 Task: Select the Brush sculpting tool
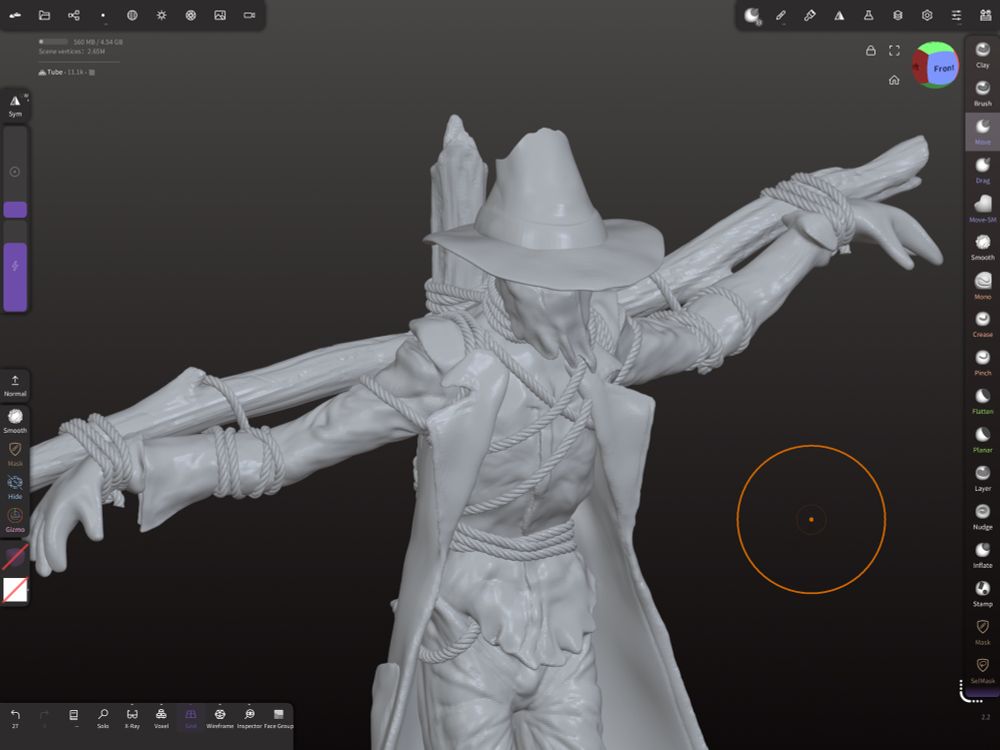[982, 93]
